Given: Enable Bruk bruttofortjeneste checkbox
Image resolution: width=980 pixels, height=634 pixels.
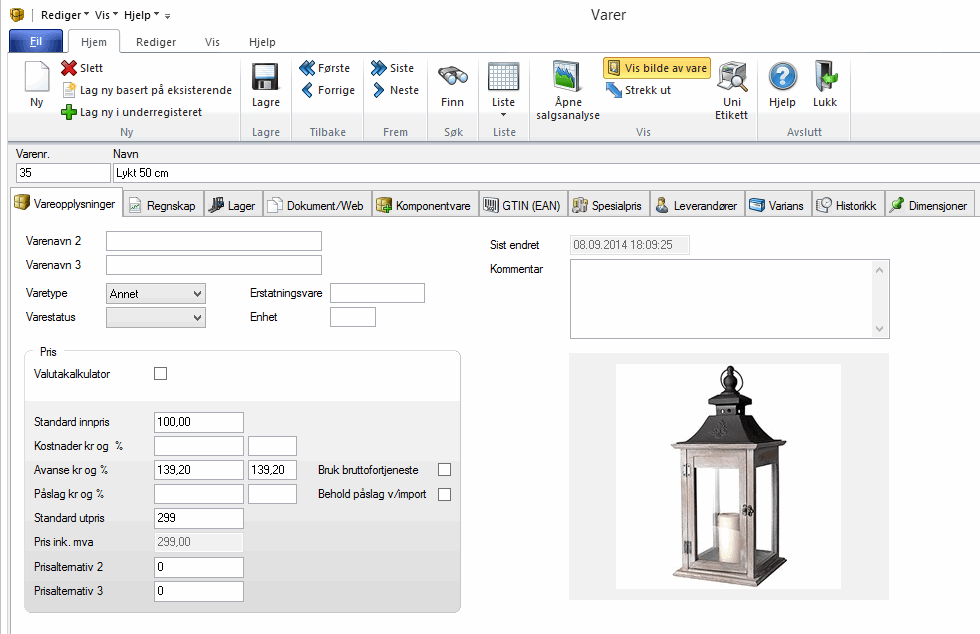Looking at the screenshot, I should tap(444, 469).
